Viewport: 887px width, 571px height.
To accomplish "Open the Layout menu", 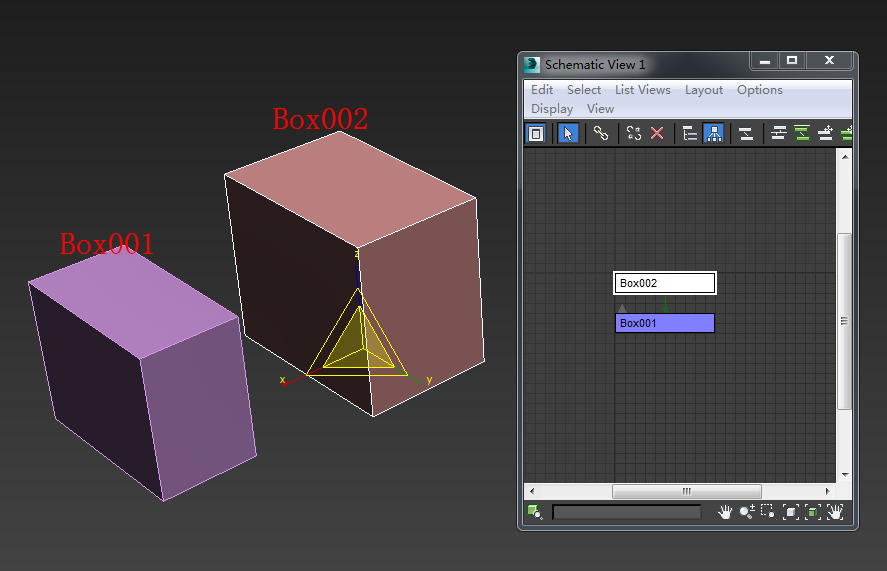I will click(704, 90).
